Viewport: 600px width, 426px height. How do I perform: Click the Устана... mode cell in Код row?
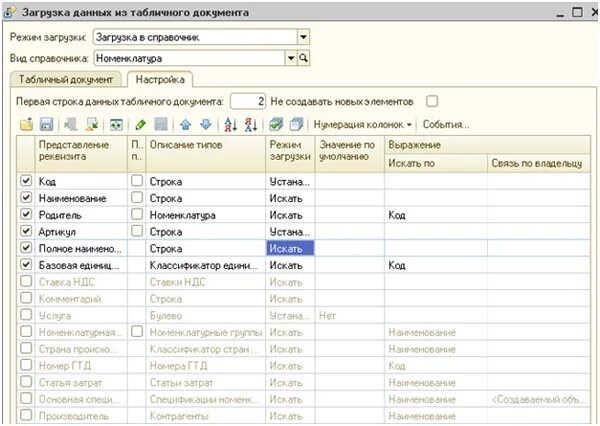click(x=290, y=181)
